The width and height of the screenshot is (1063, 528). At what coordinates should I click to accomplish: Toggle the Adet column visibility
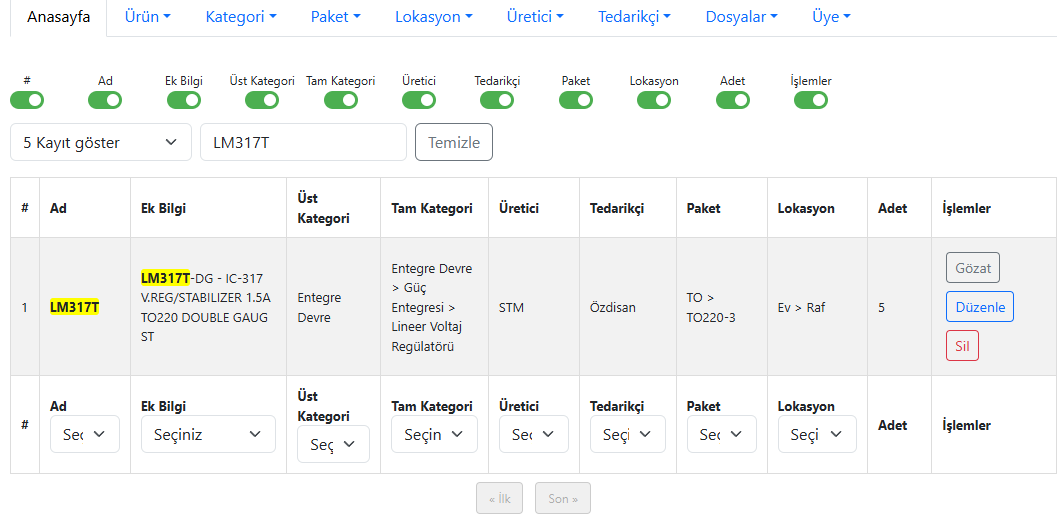tap(733, 100)
